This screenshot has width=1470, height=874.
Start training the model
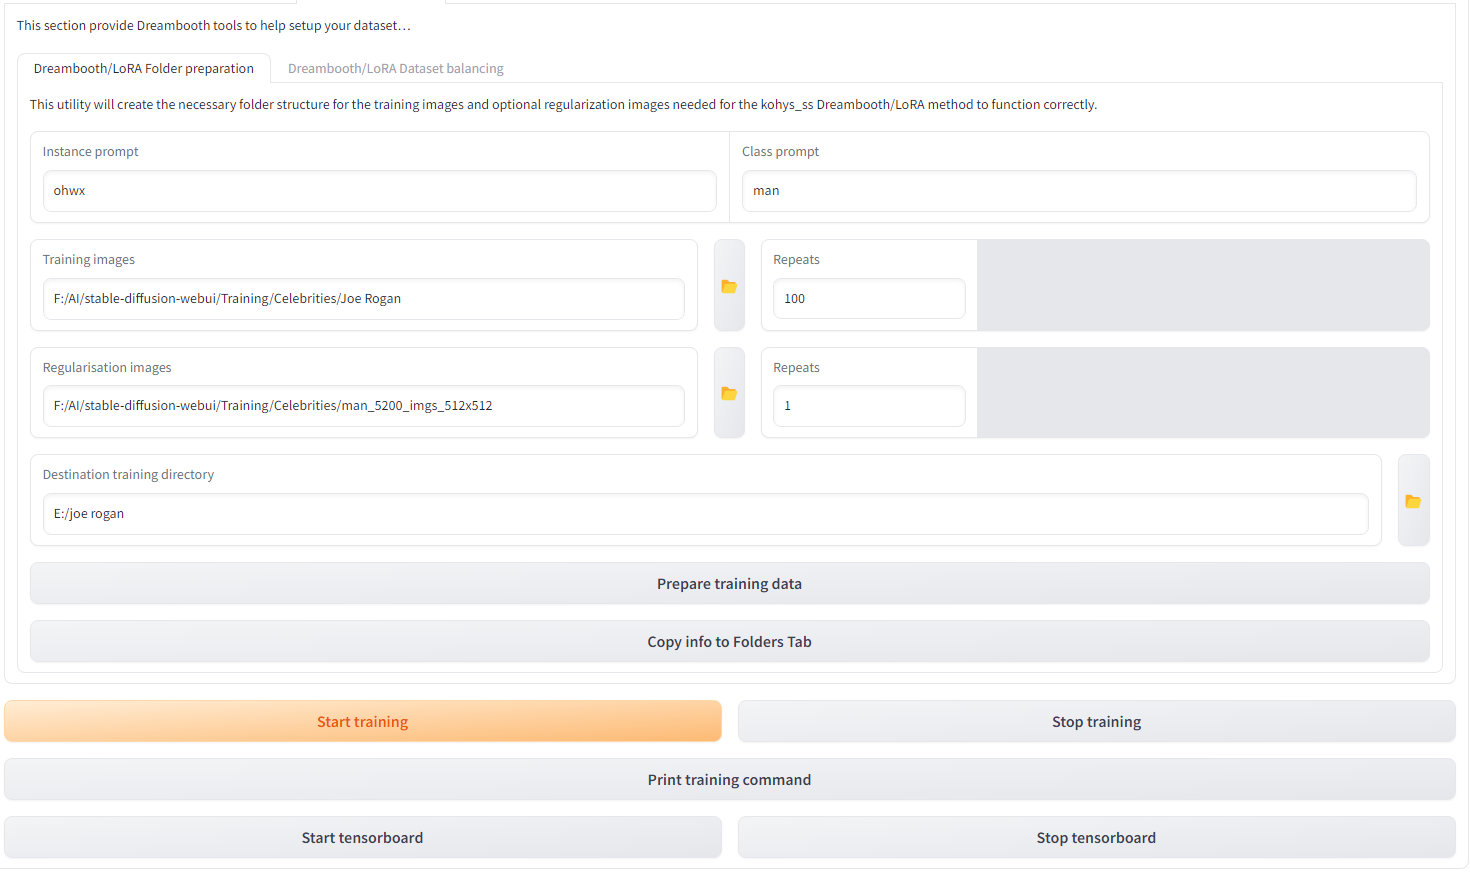(363, 722)
